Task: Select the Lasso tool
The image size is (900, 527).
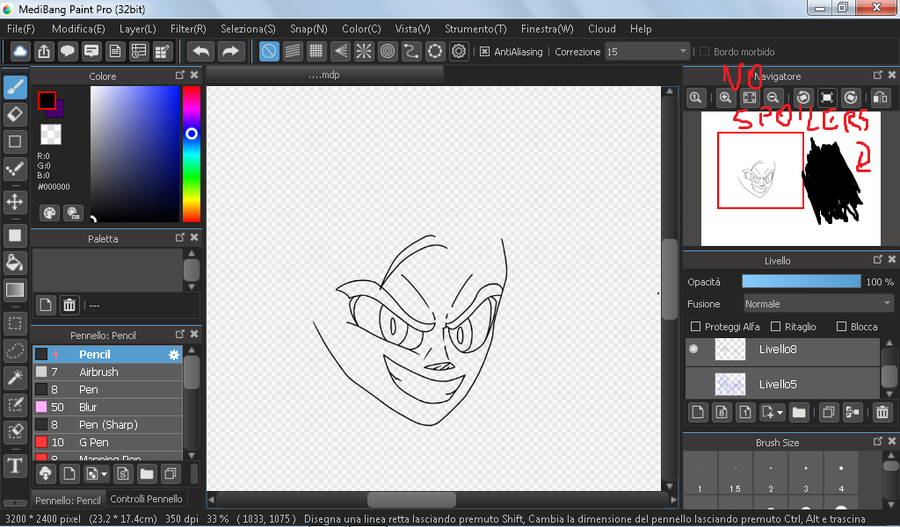Action: [15, 350]
